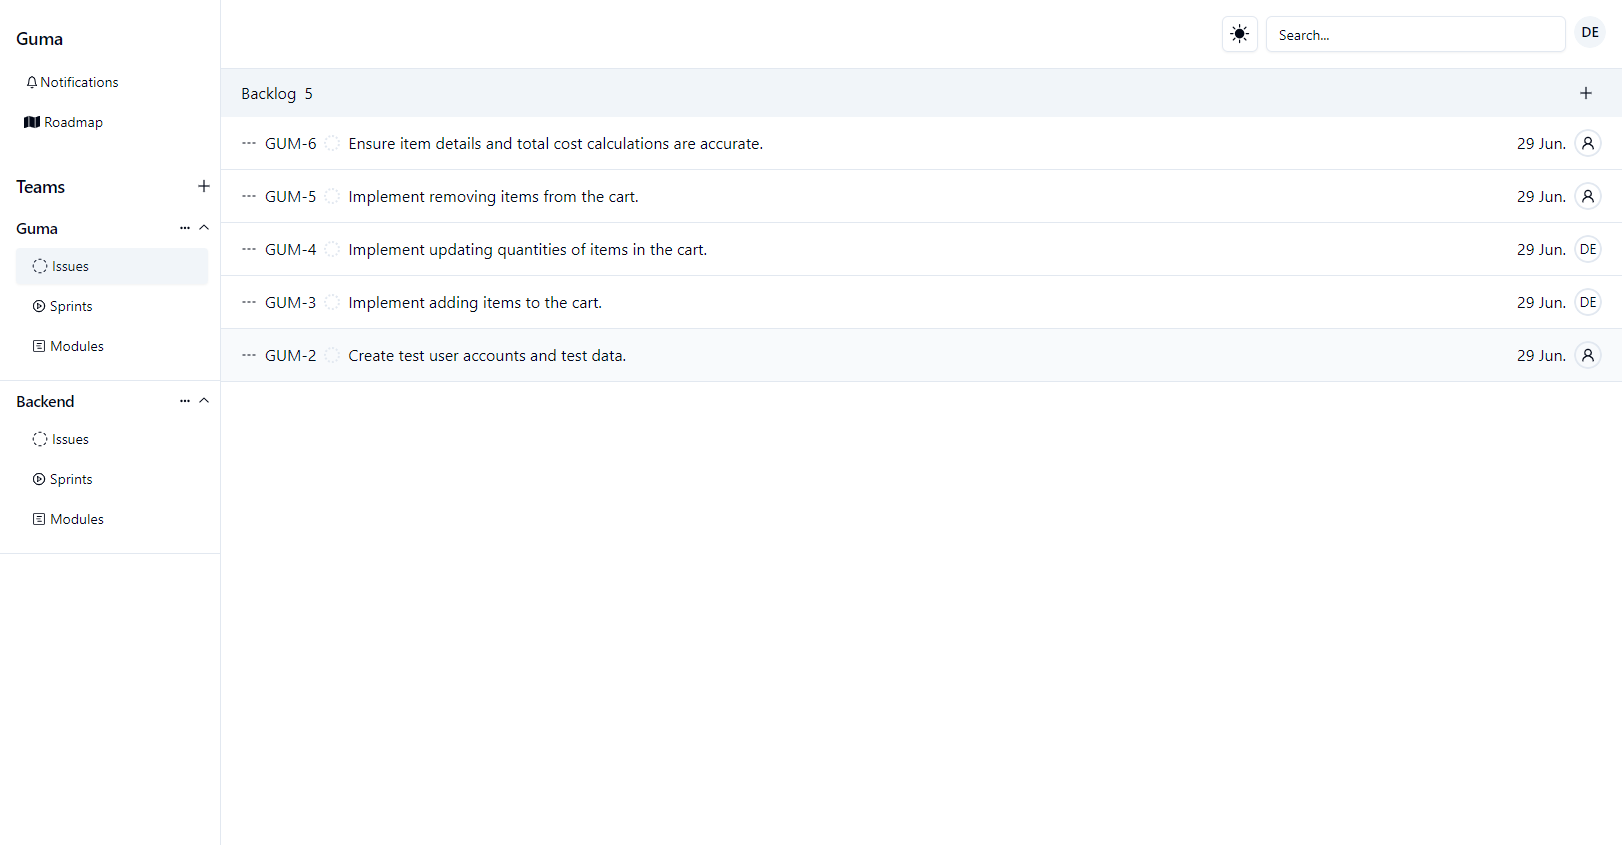
Task: Click the DE assignee avatar on GUM-4
Action: [x=1587, y=250]
